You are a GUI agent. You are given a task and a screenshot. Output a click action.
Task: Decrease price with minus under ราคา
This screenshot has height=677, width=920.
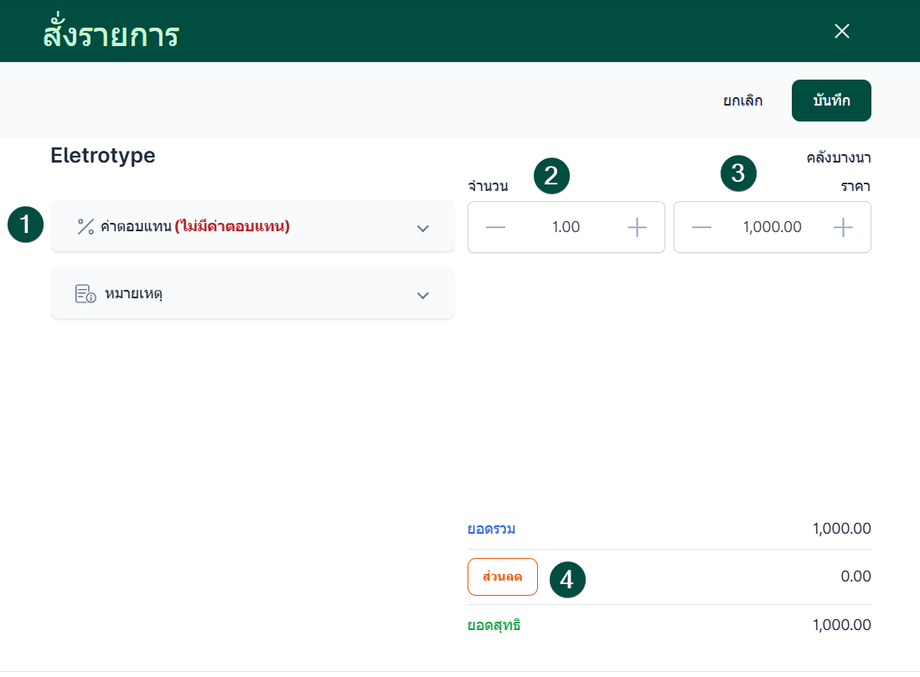tap(702, 227)
